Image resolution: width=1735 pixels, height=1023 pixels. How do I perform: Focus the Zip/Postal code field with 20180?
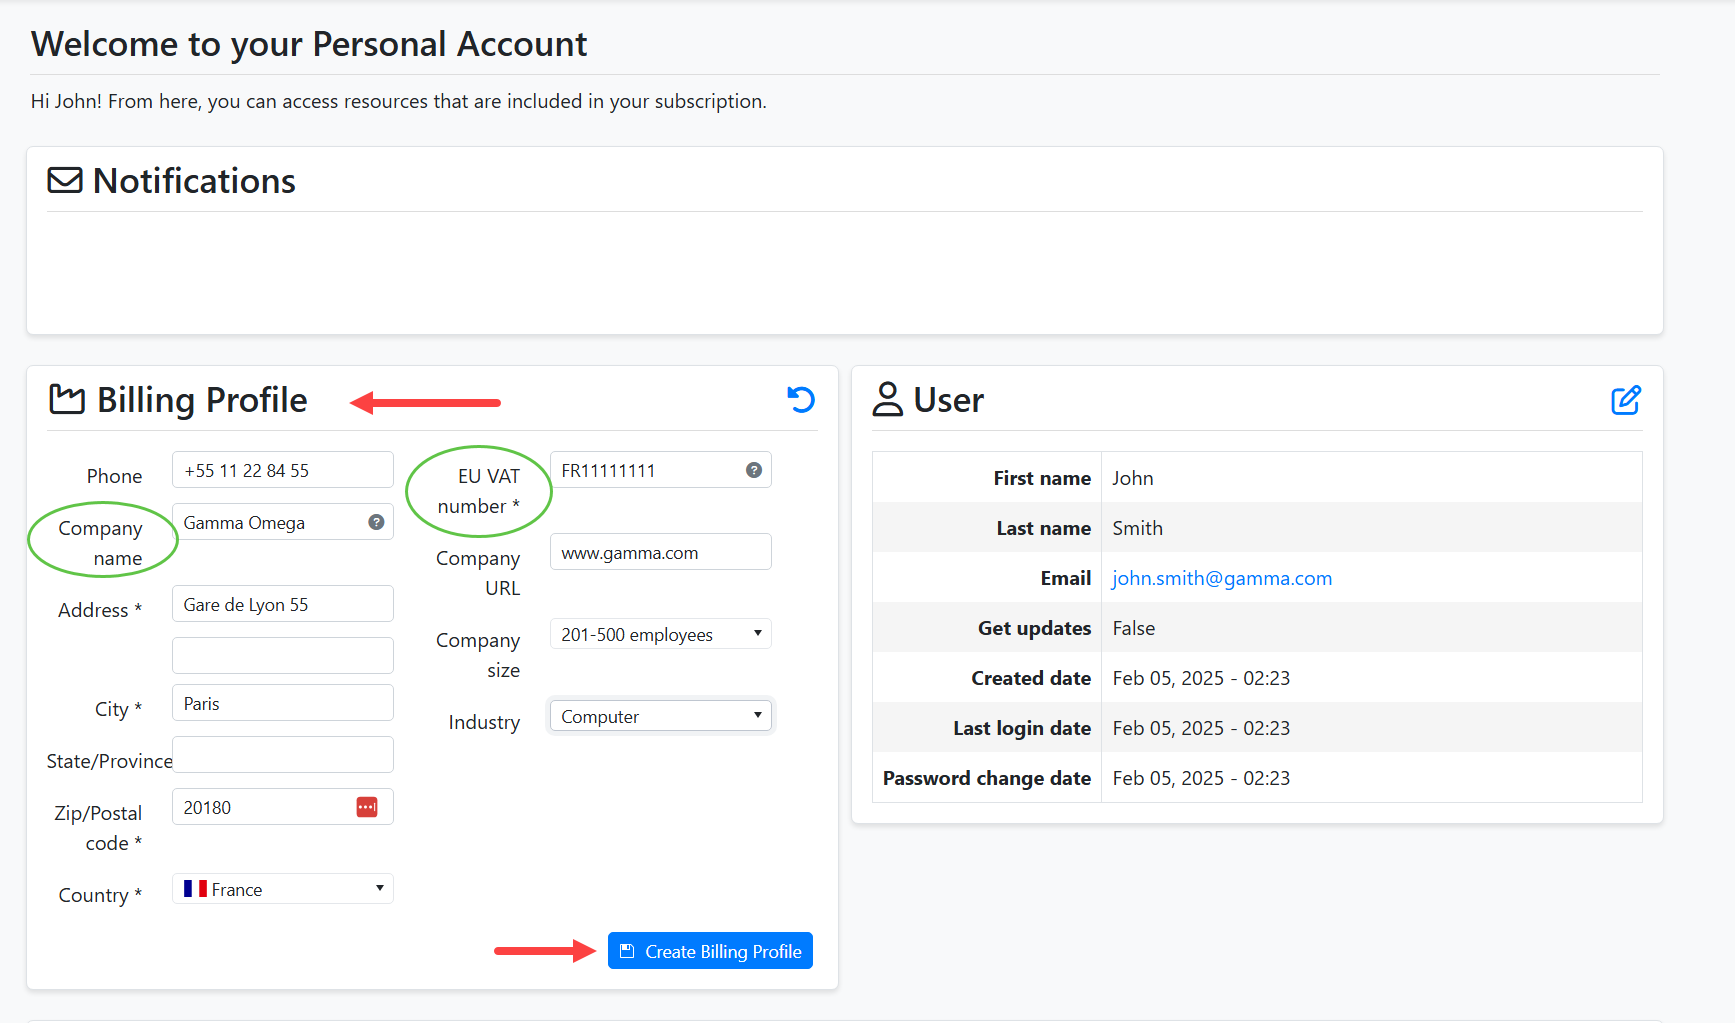coord(283,807)
